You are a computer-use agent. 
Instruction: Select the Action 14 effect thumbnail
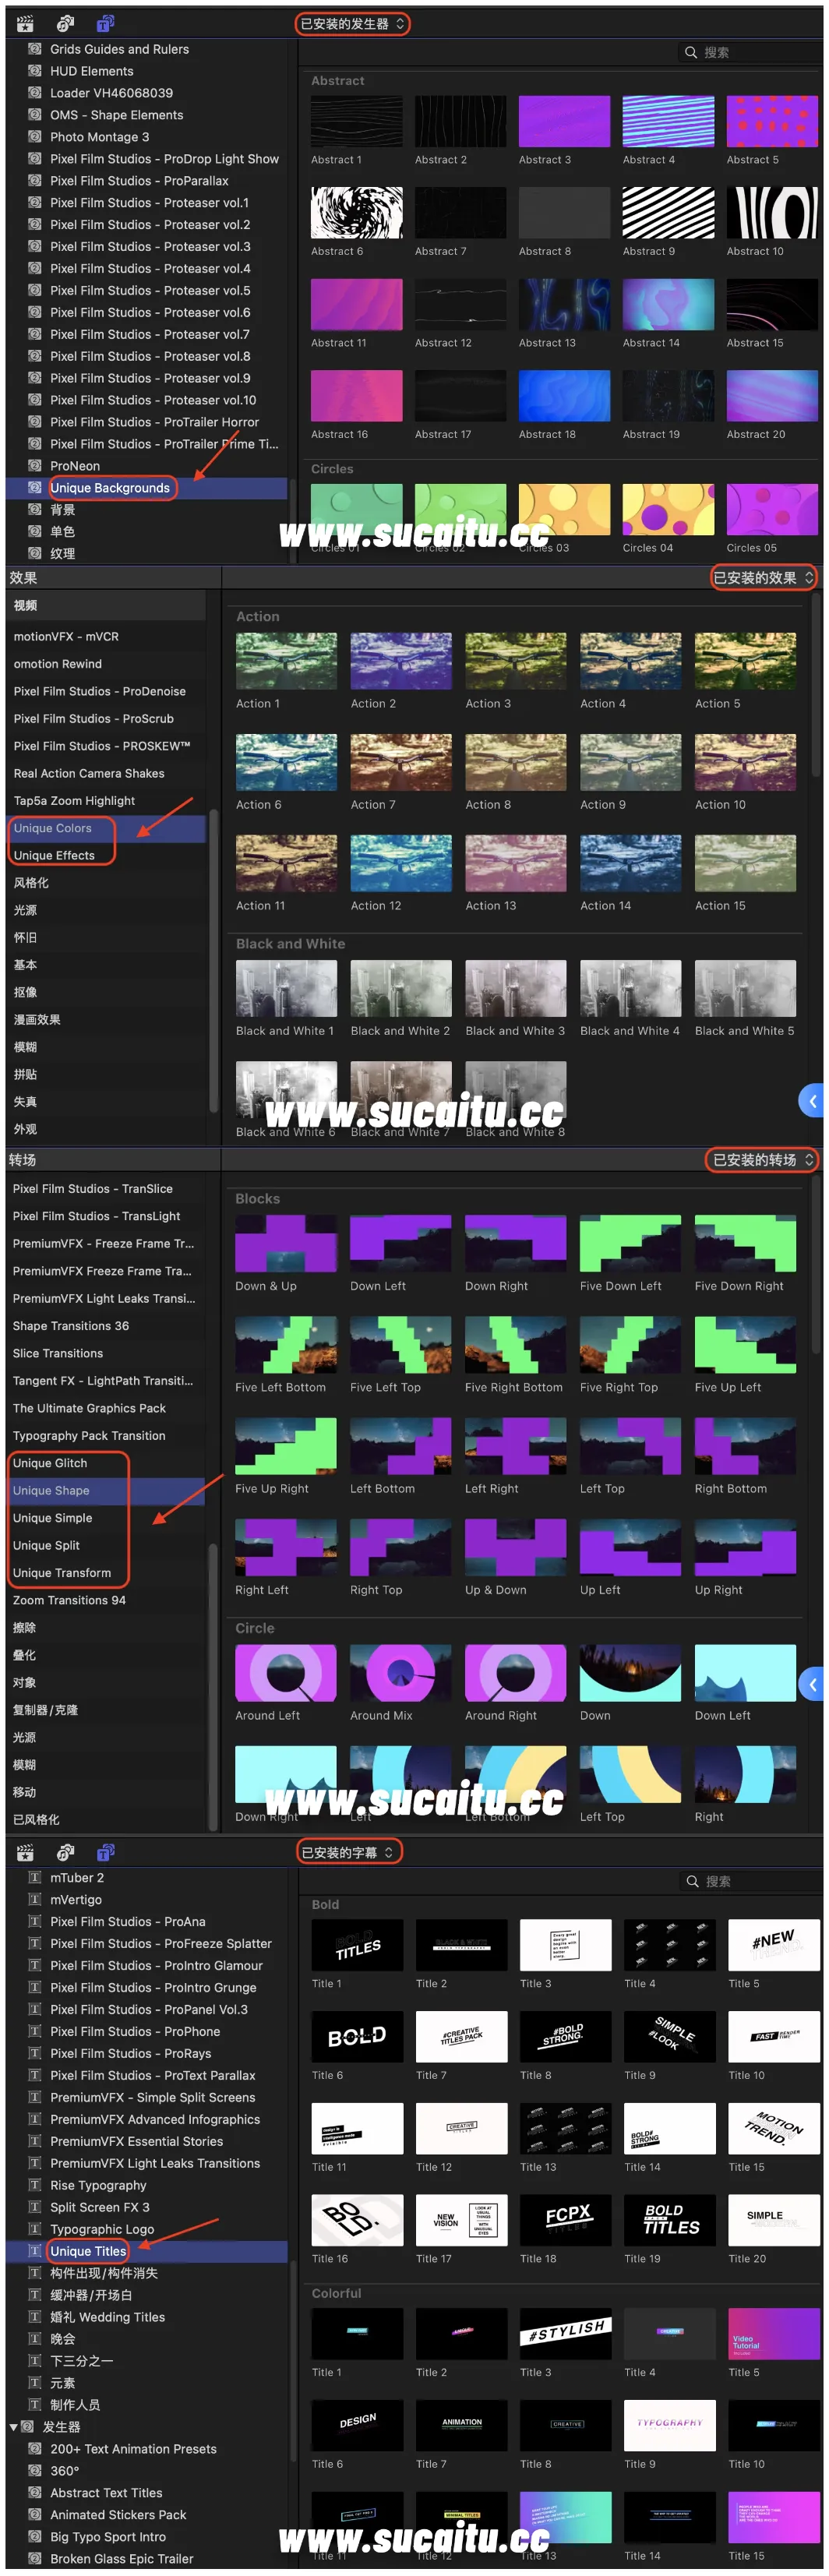631,863
